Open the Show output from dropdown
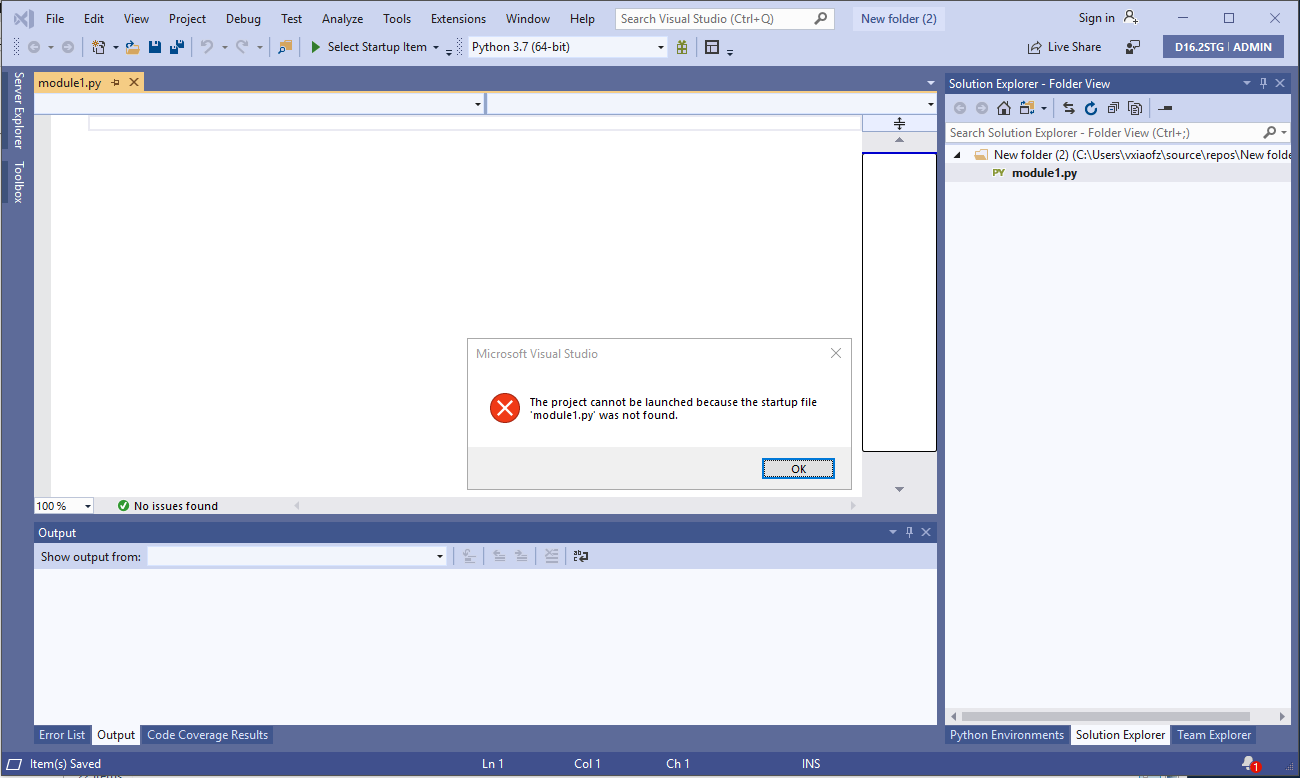Image resolution: width=1300 pixels, height=778 pixels. [x=440, y=557]
